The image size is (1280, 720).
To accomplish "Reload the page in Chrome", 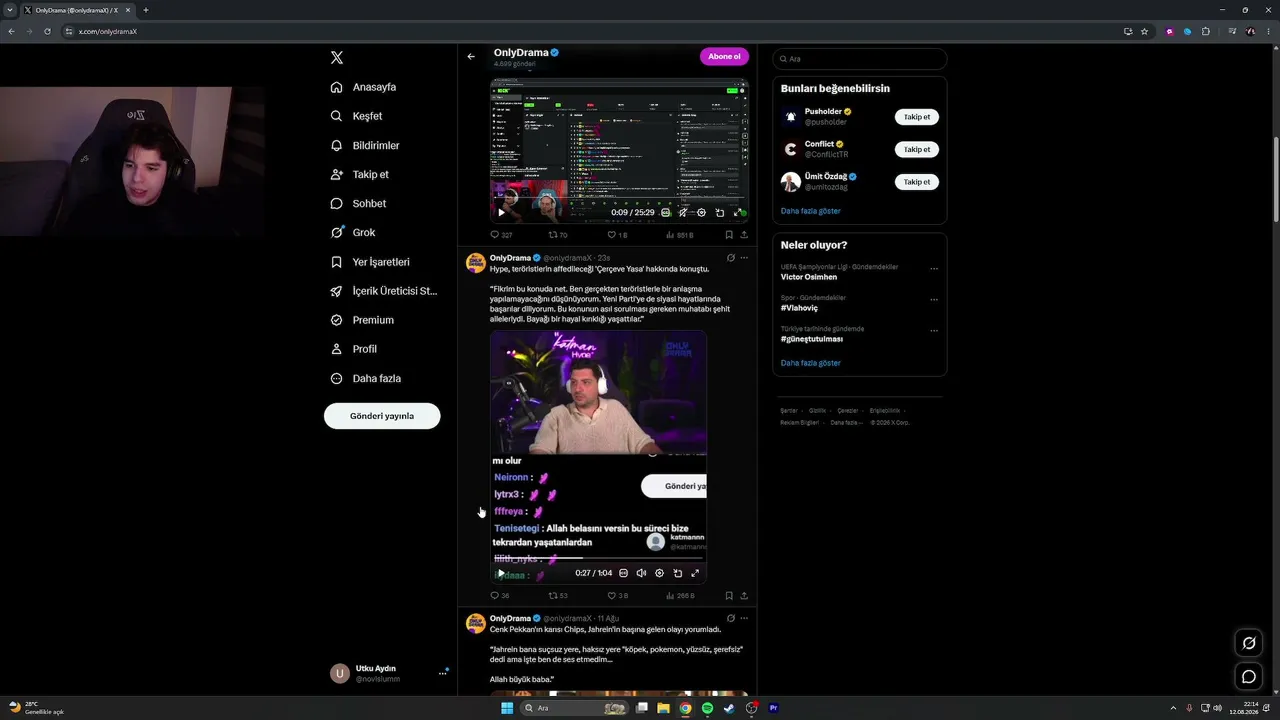I will [47, 31].
